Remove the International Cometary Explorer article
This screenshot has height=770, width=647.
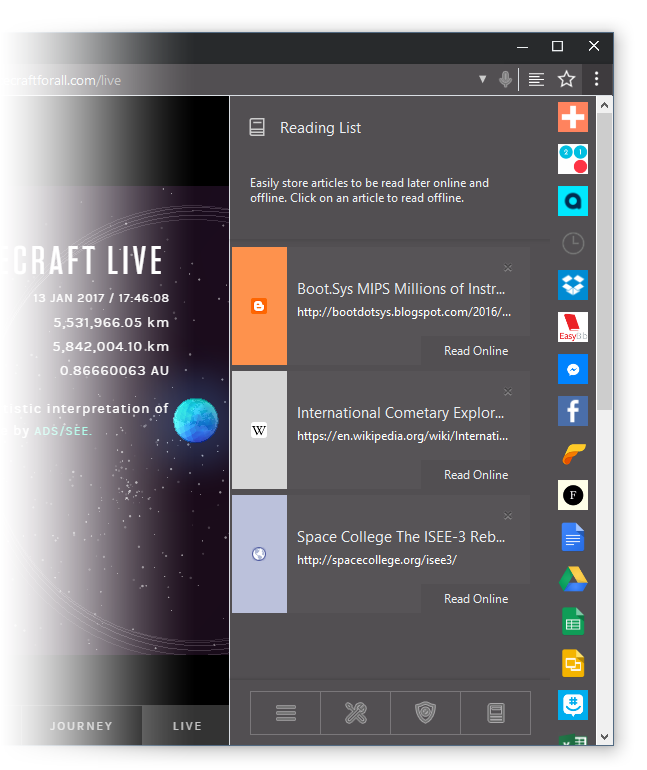tap(508, 391)
